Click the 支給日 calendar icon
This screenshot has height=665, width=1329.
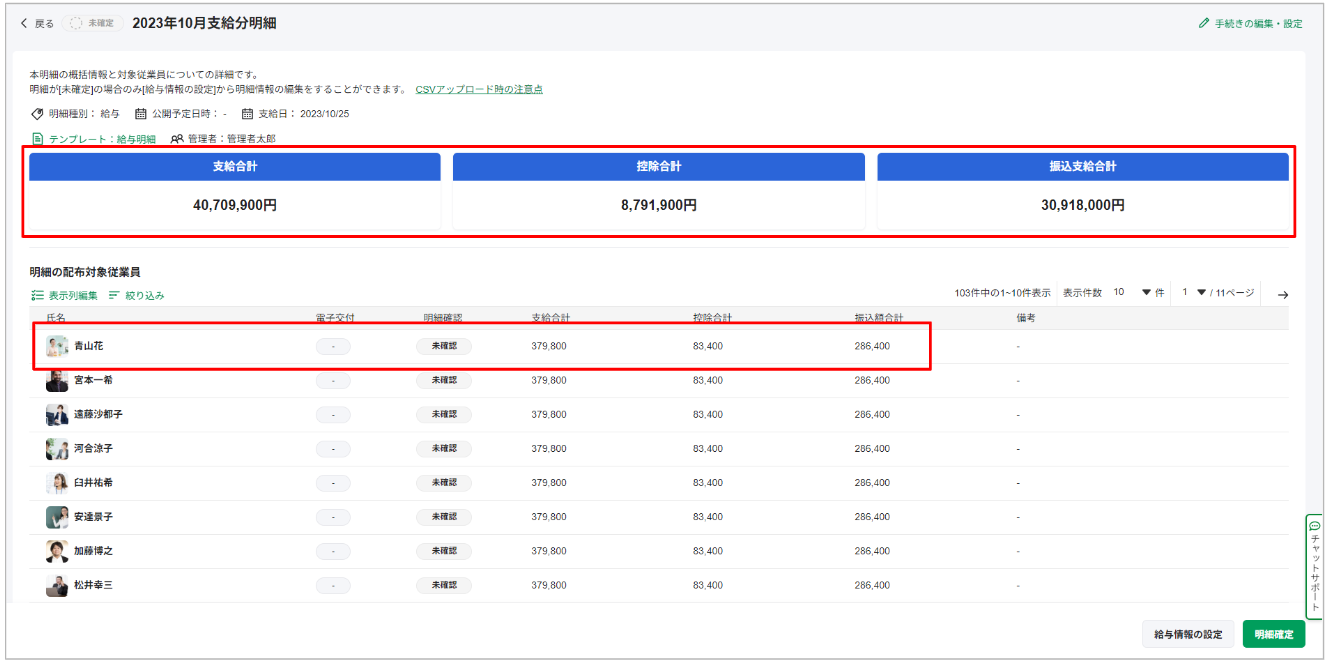248,114
